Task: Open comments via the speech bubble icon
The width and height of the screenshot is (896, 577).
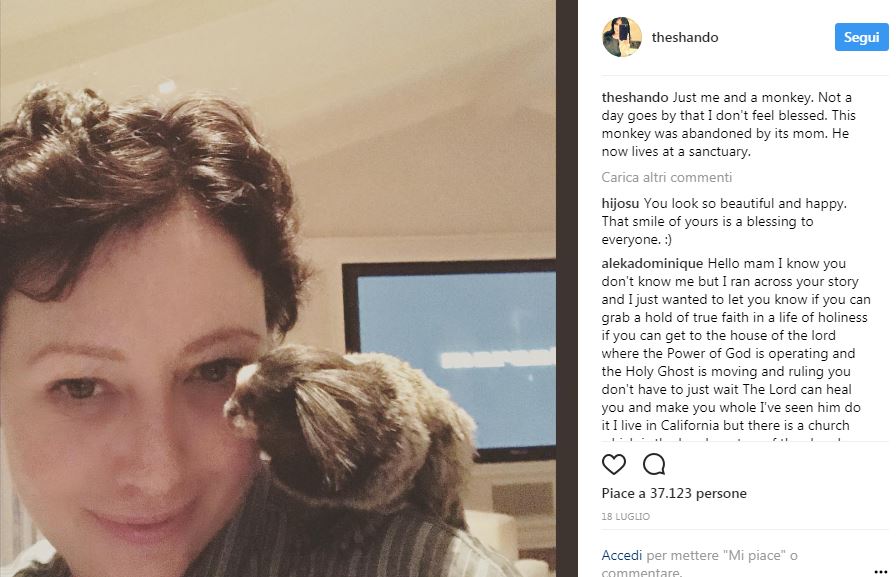Action: coord(654,464)
